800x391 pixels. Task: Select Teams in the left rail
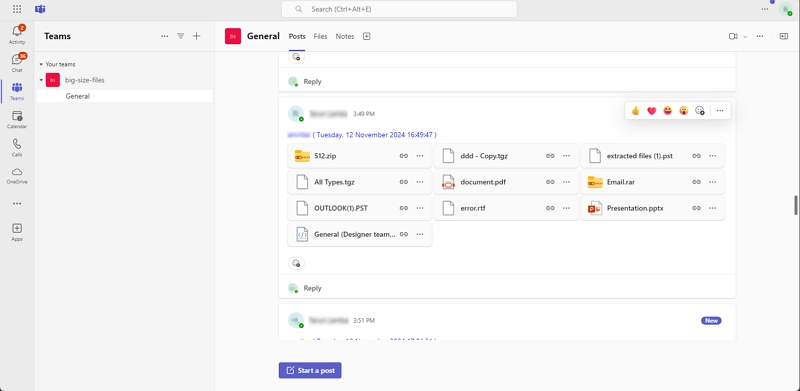17,91
